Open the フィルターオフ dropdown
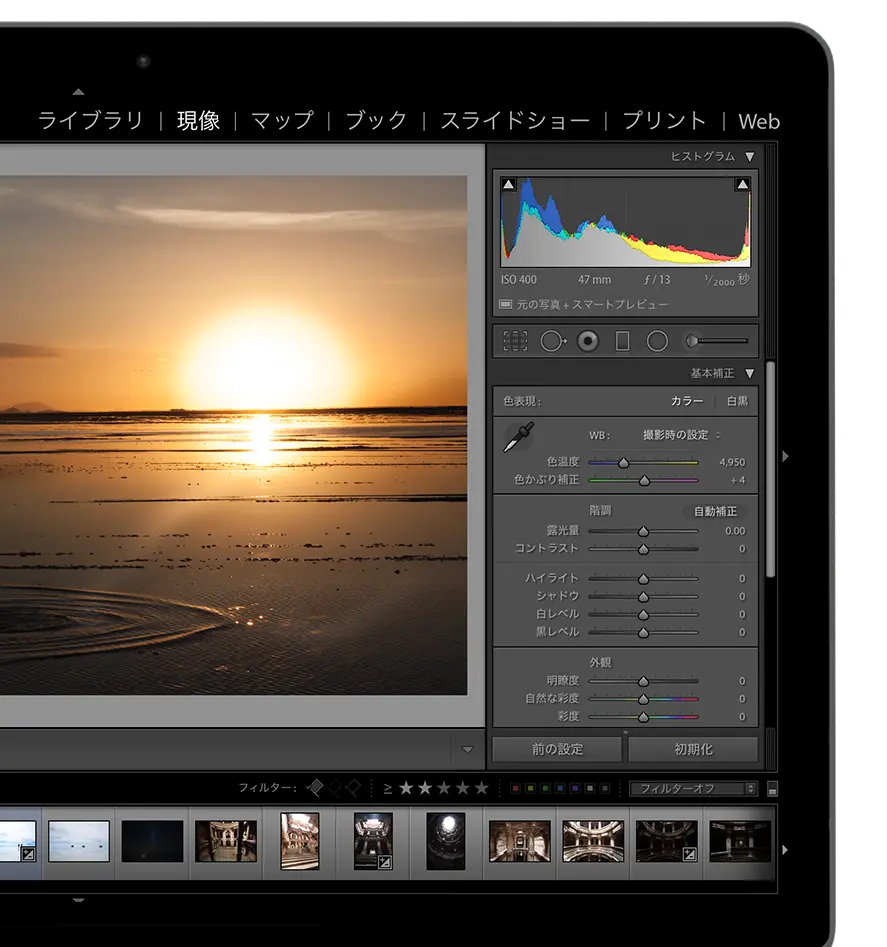887x947 pixels. 693,789
